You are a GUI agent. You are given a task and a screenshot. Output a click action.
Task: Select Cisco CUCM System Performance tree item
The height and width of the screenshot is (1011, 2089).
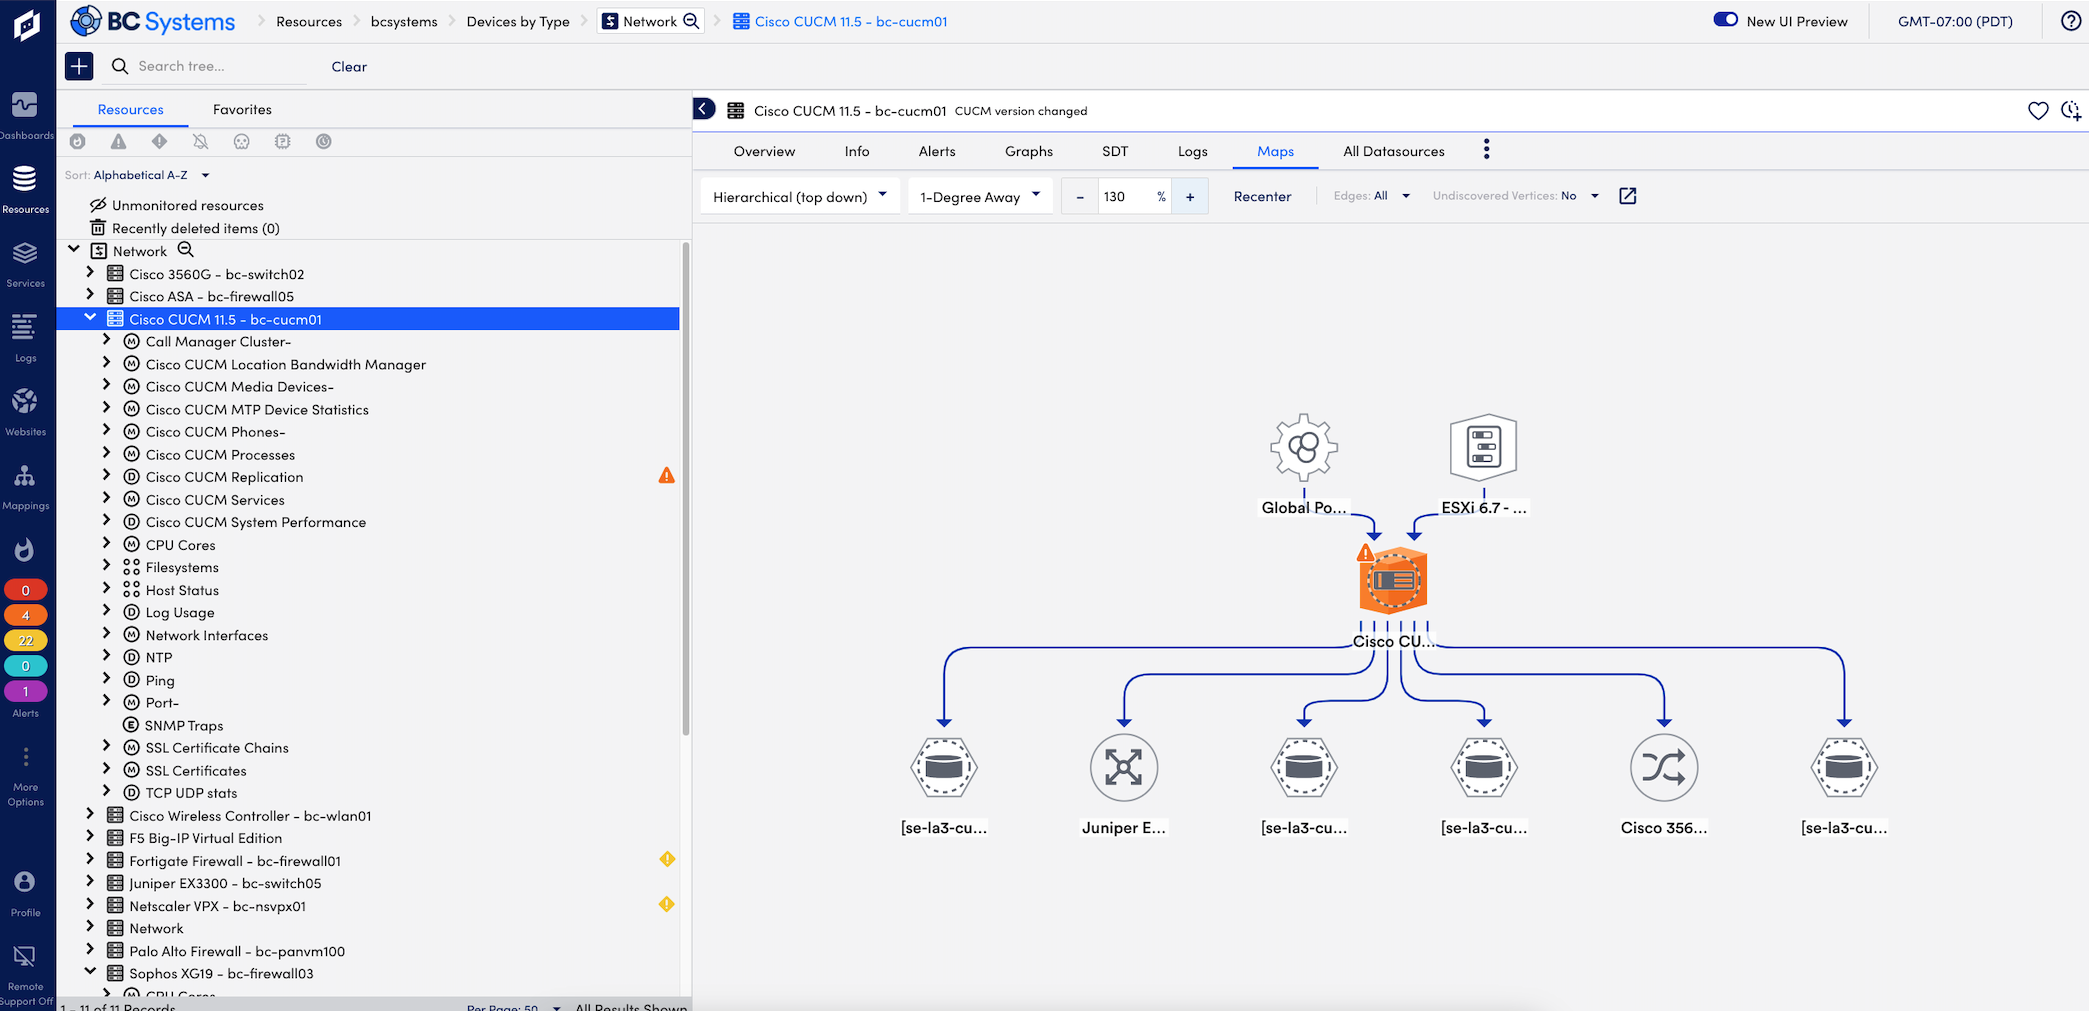[x=255, y=522]
